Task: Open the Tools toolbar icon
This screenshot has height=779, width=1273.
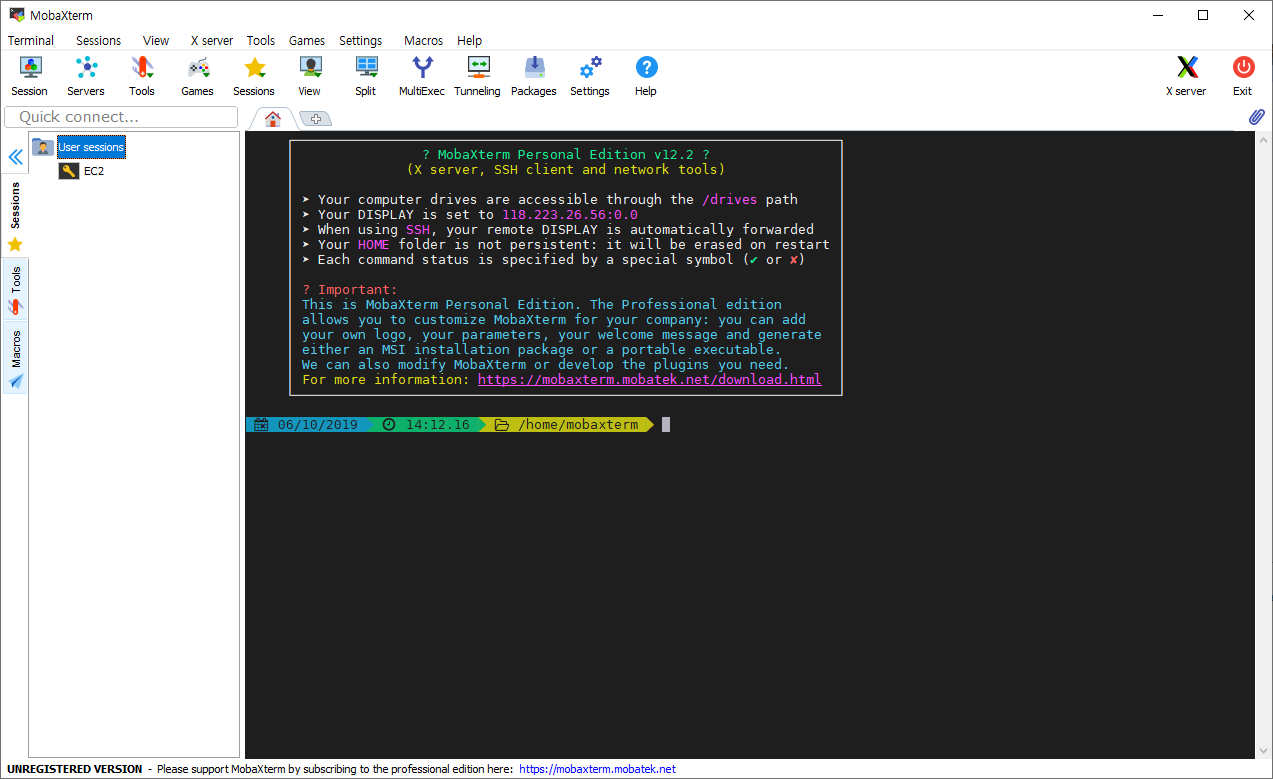Action: pyautogui.click(x=142, y=76)
